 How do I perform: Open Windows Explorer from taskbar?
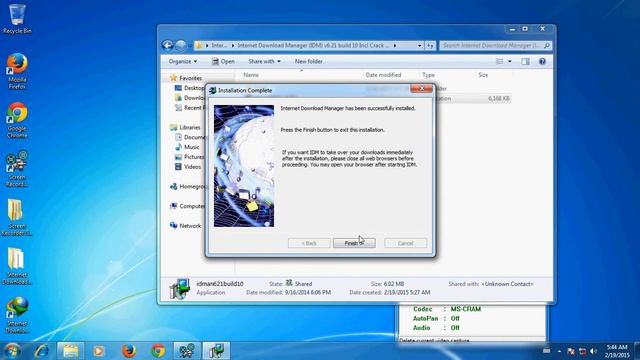click(70, 351)
